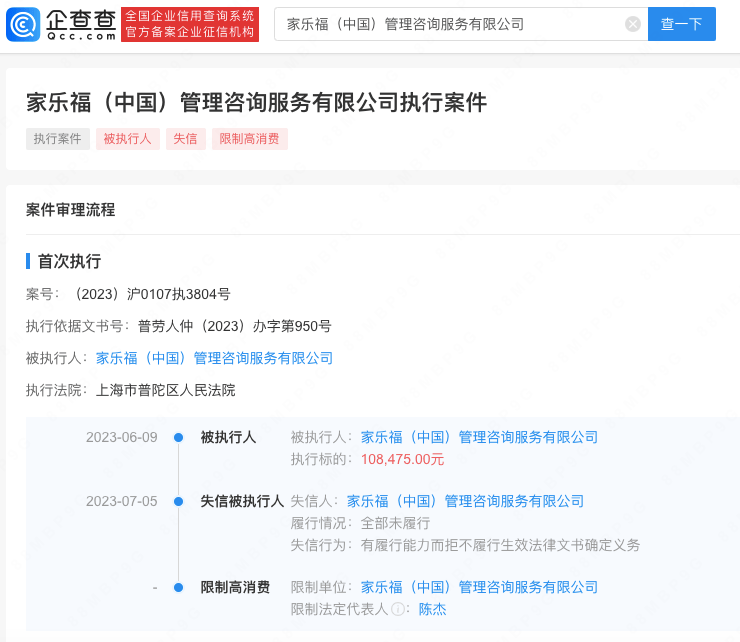This screenshot has width=740, height=642.
Task: Open the 失信人 company link
Action: [465, 501]
